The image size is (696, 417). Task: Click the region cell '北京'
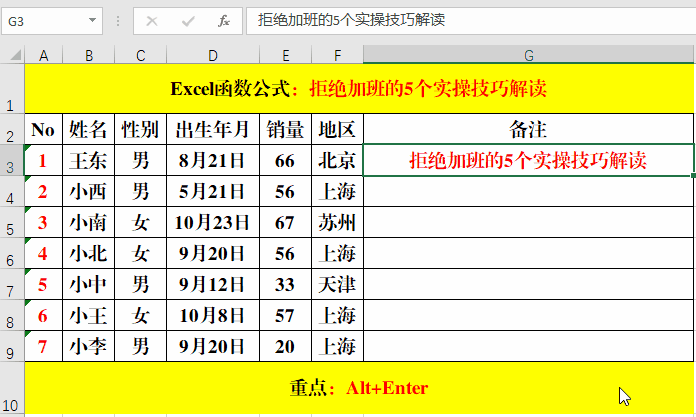pos(337,160)
